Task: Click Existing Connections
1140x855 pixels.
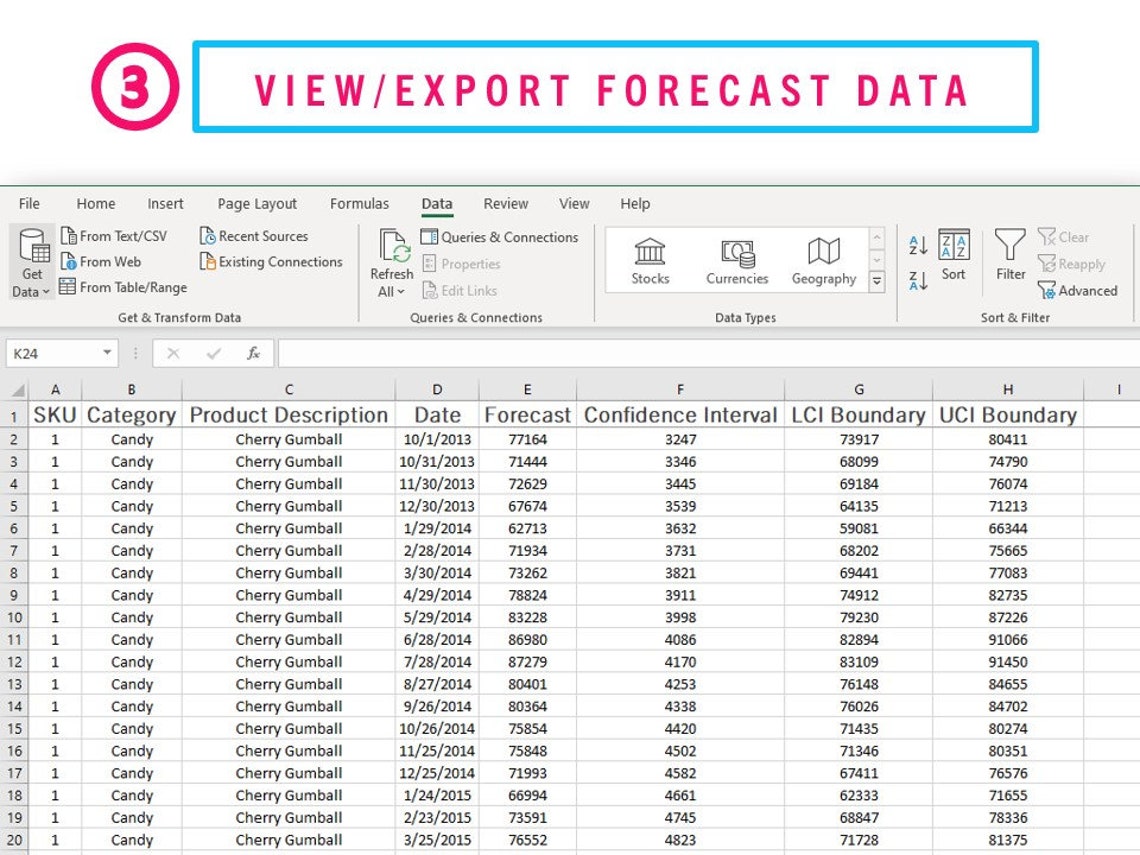Action: [271, 262]
